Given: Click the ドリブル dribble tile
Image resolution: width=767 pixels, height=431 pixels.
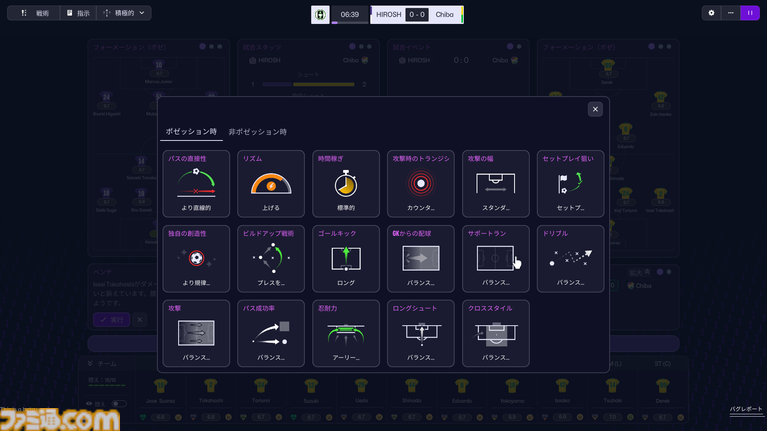Looking at the screenshot, I should [x=571, y=258].
